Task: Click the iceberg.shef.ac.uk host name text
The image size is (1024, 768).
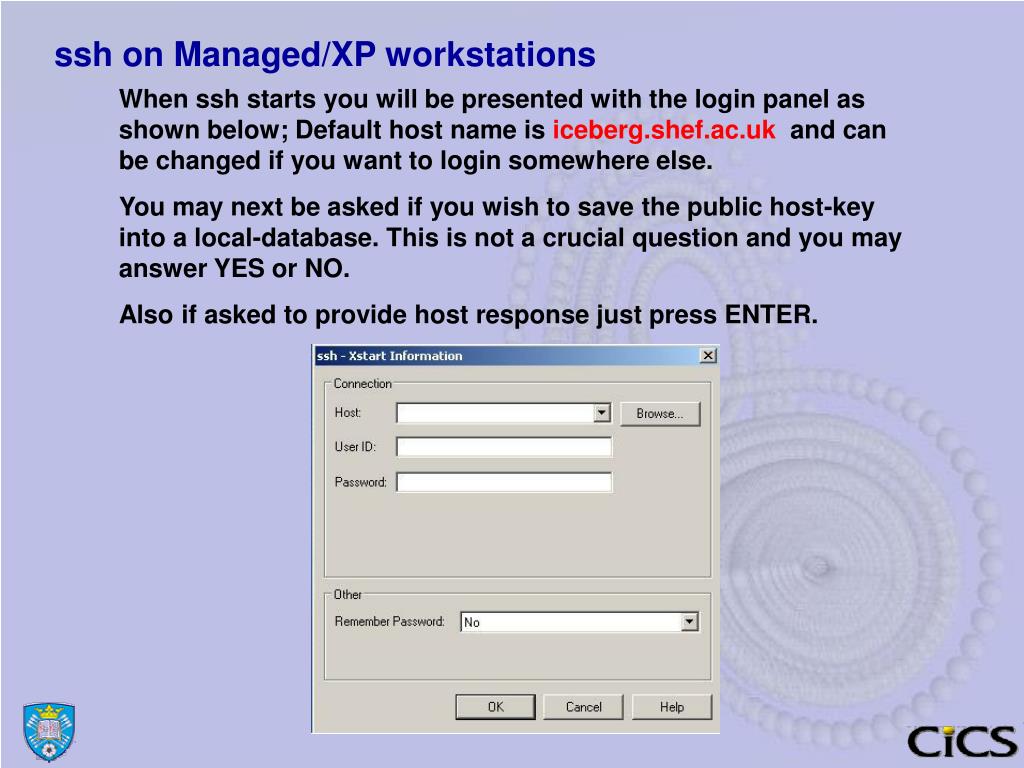Action: (x=664, y=130)
